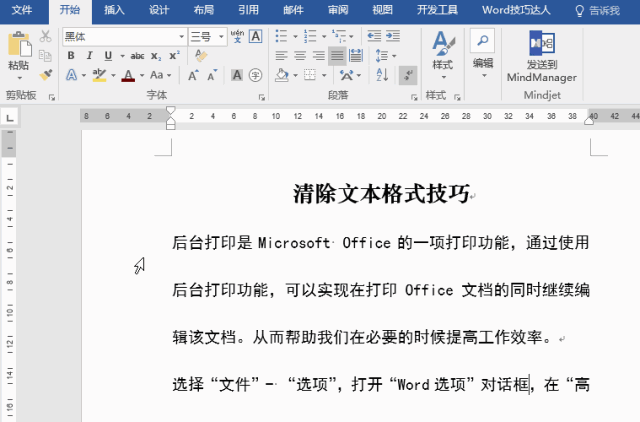Click the 告诉我 Tell Me box
The image size is (640, 422).
click(x=598, y=10)
